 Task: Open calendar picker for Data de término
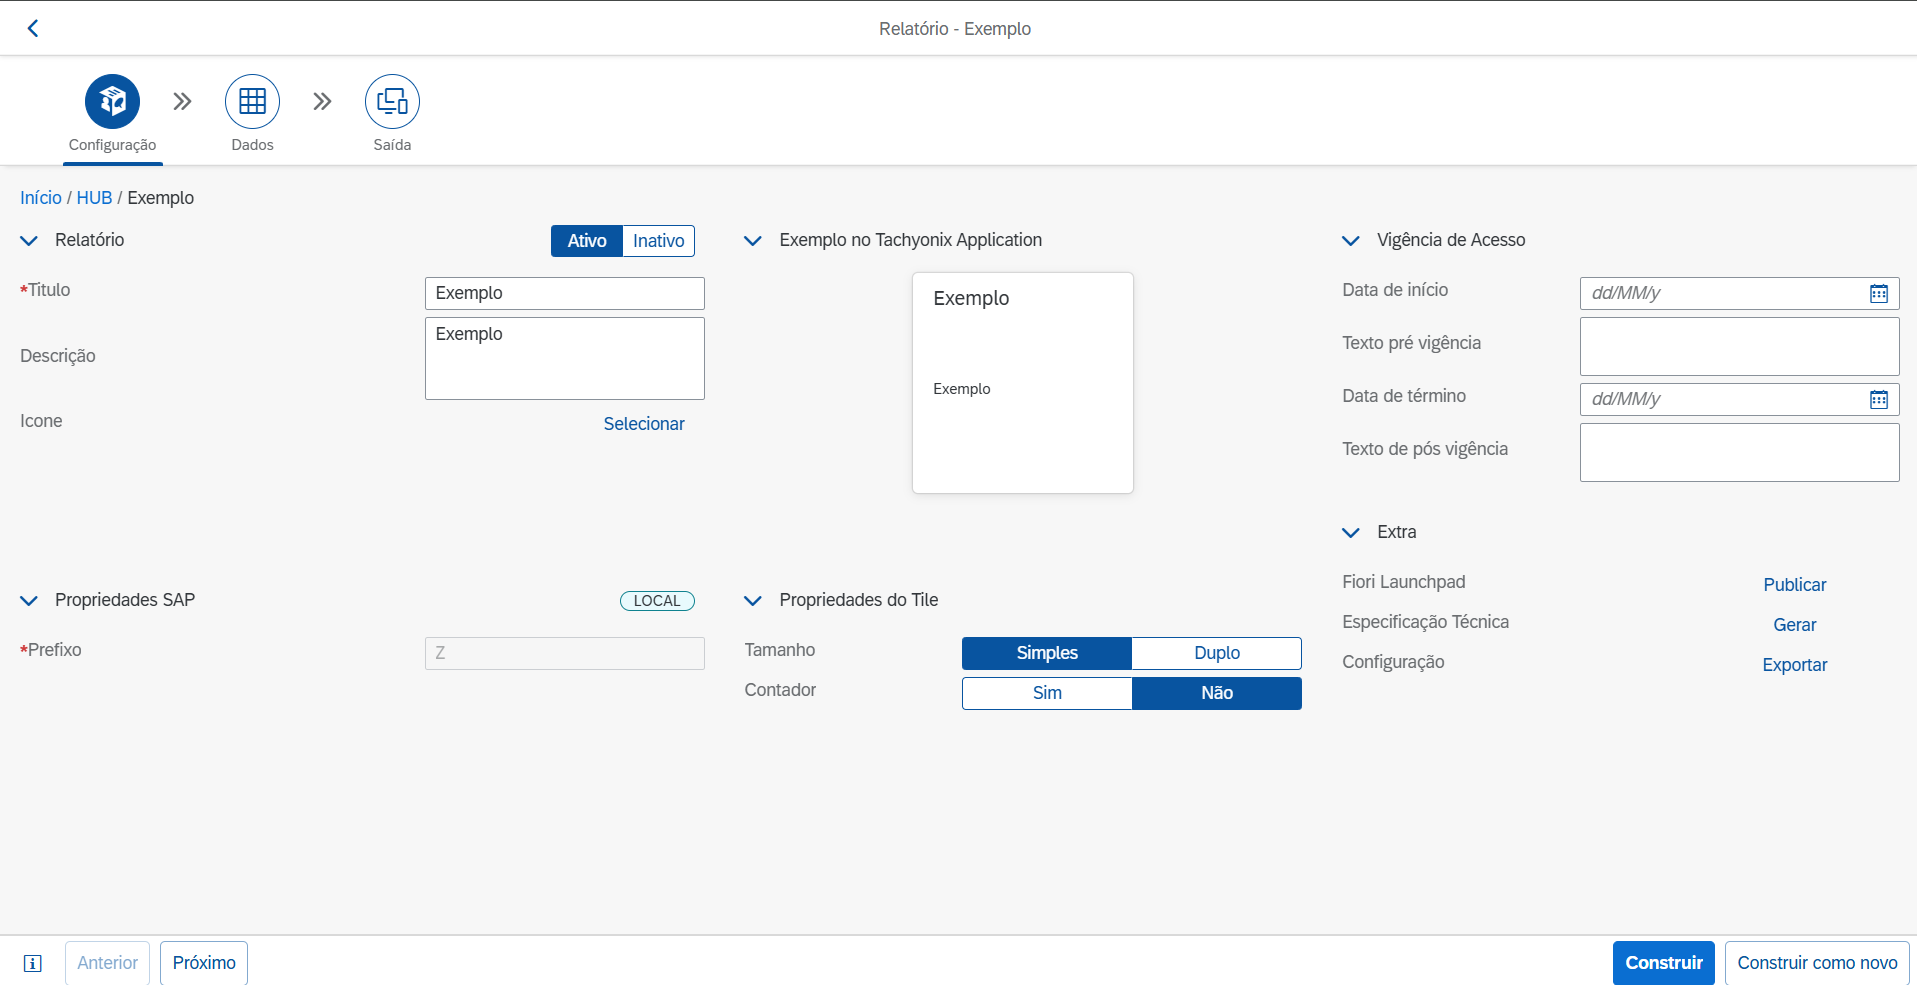[x=1878, y=399]
